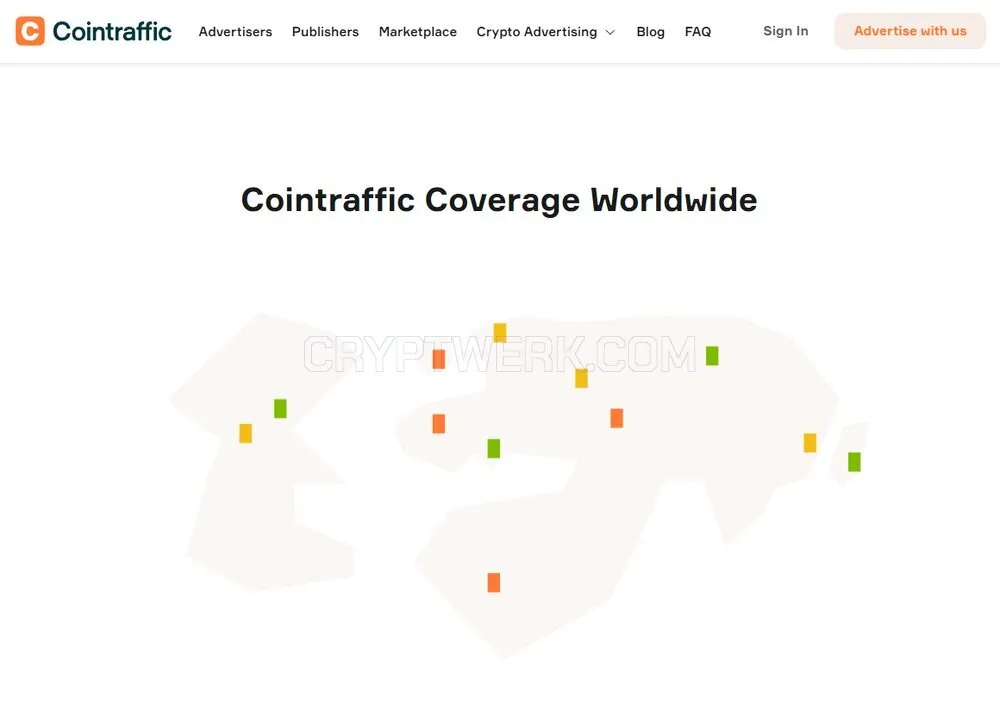Click the Sign In link

(786, 31)
